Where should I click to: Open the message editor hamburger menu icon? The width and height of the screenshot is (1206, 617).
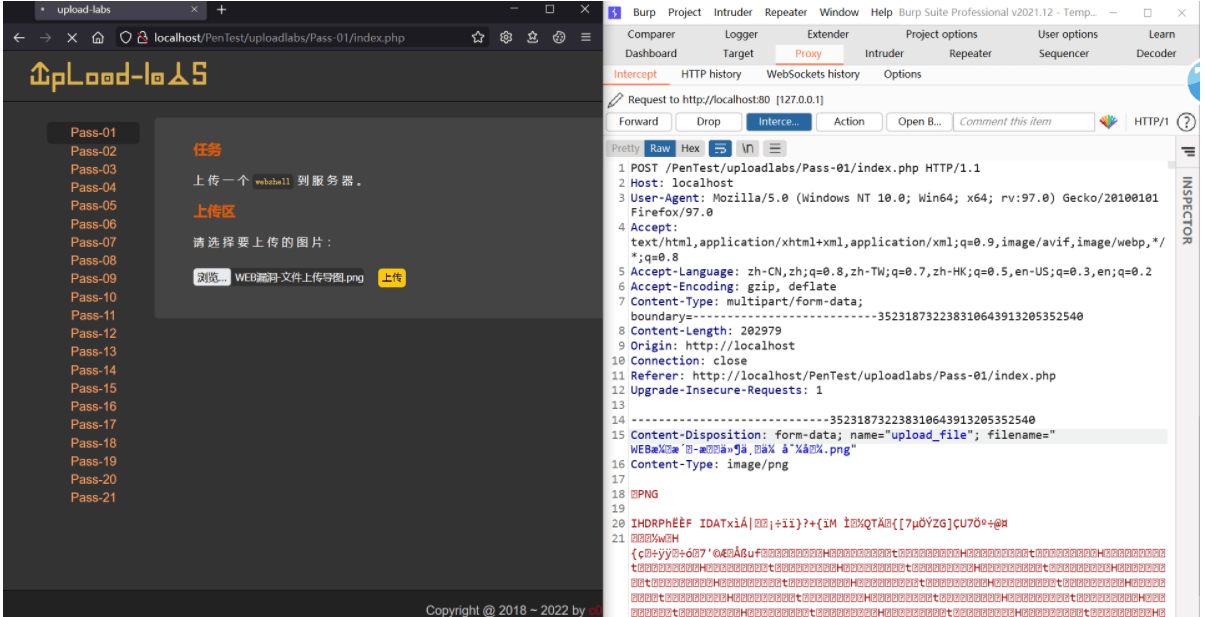click(x=775, y=148)
